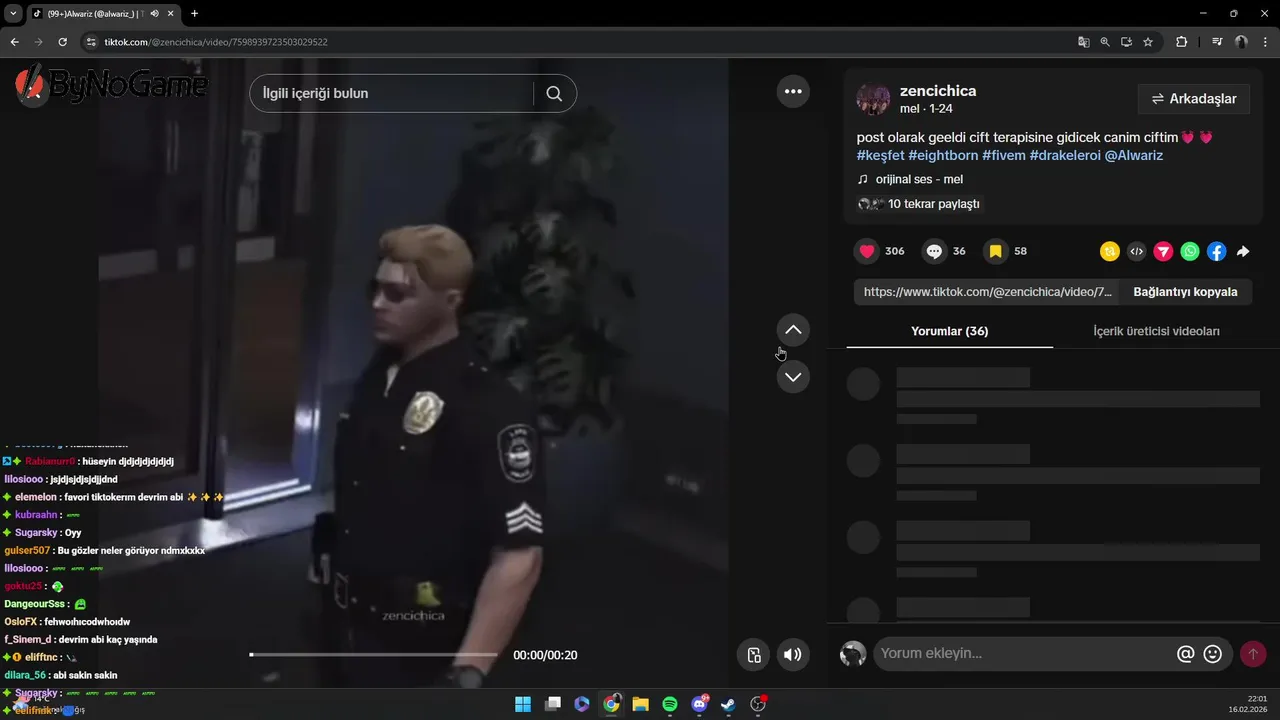View site information icon in address bar
The image size is (1280, 720).
pyautogui.click(x=91, y=42)
